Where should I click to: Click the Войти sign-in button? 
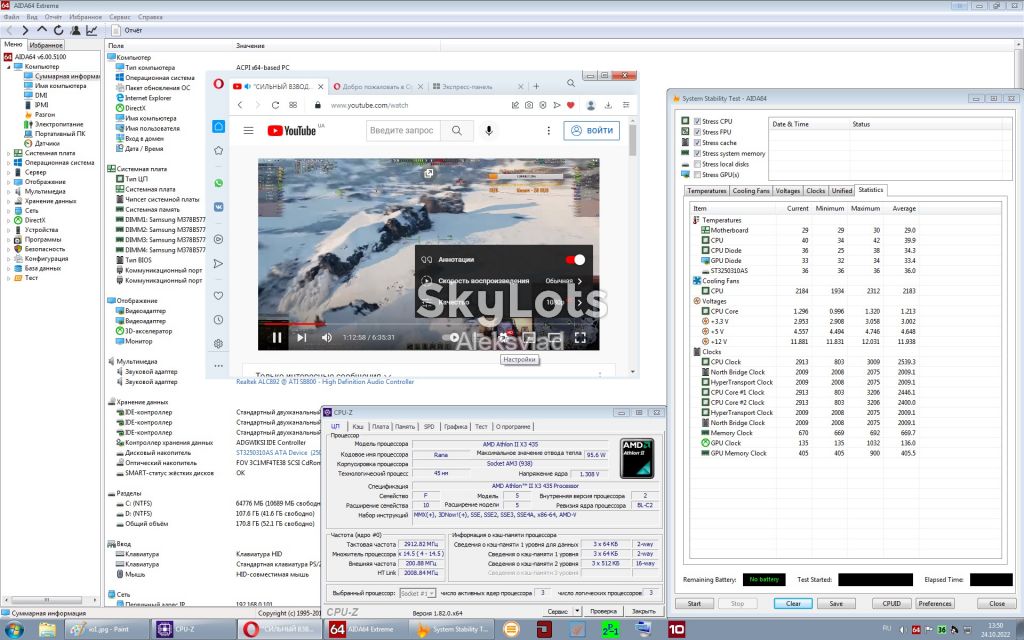point(592,131)
